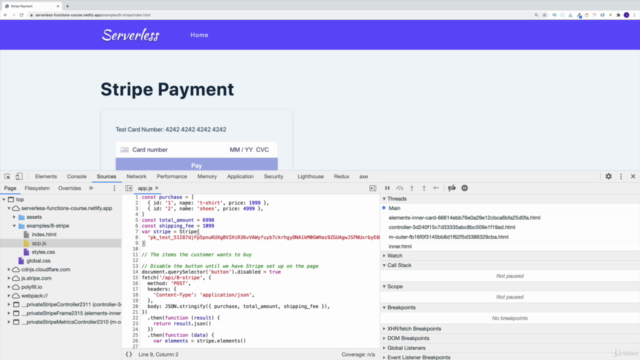640x360 pixels.
Task: Click the Pay button
Action: (197, 164)
